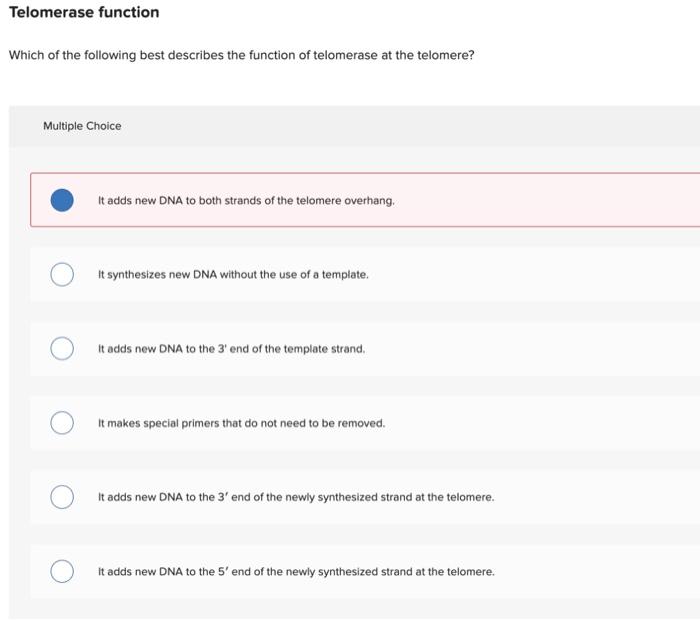700x620 pixels.
Task: Select the filled radio for 'both strands' answer
Action: click(x=62, y=200)
